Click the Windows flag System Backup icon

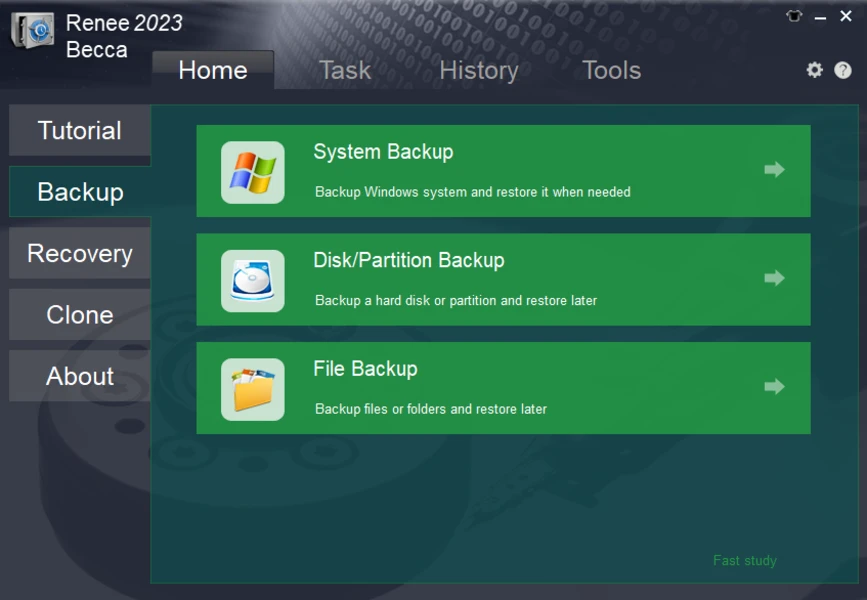(253, 173)
